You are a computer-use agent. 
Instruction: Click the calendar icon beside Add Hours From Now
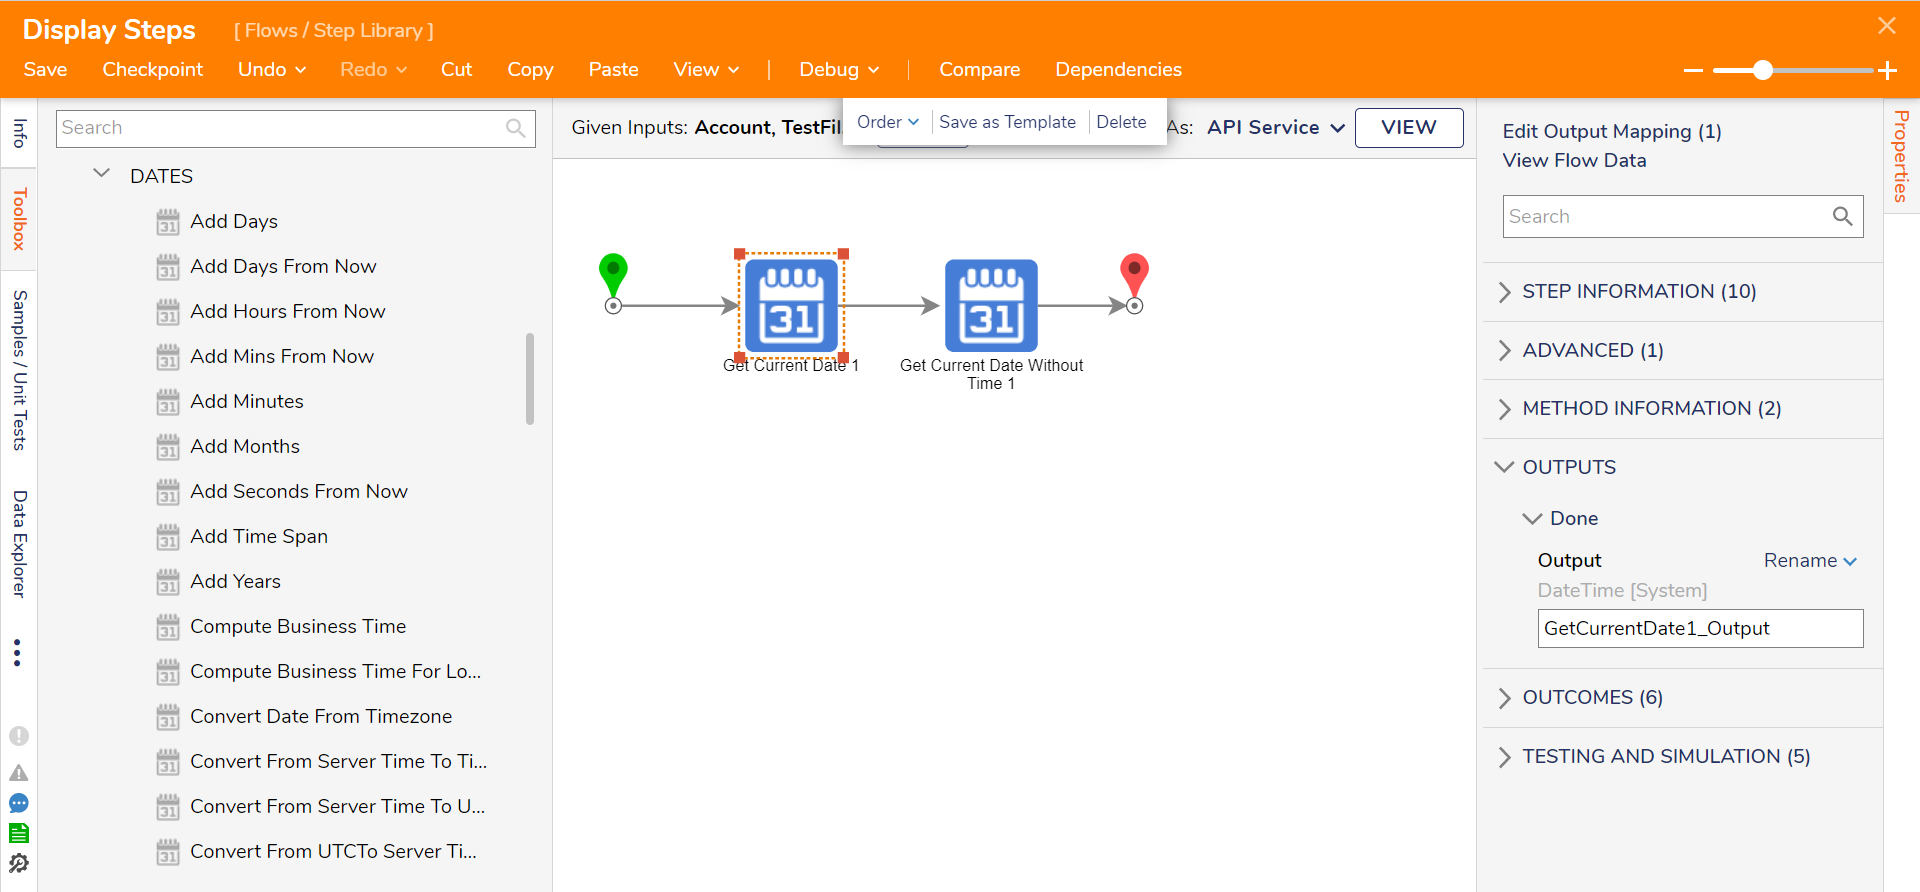(x=168, y=312)
